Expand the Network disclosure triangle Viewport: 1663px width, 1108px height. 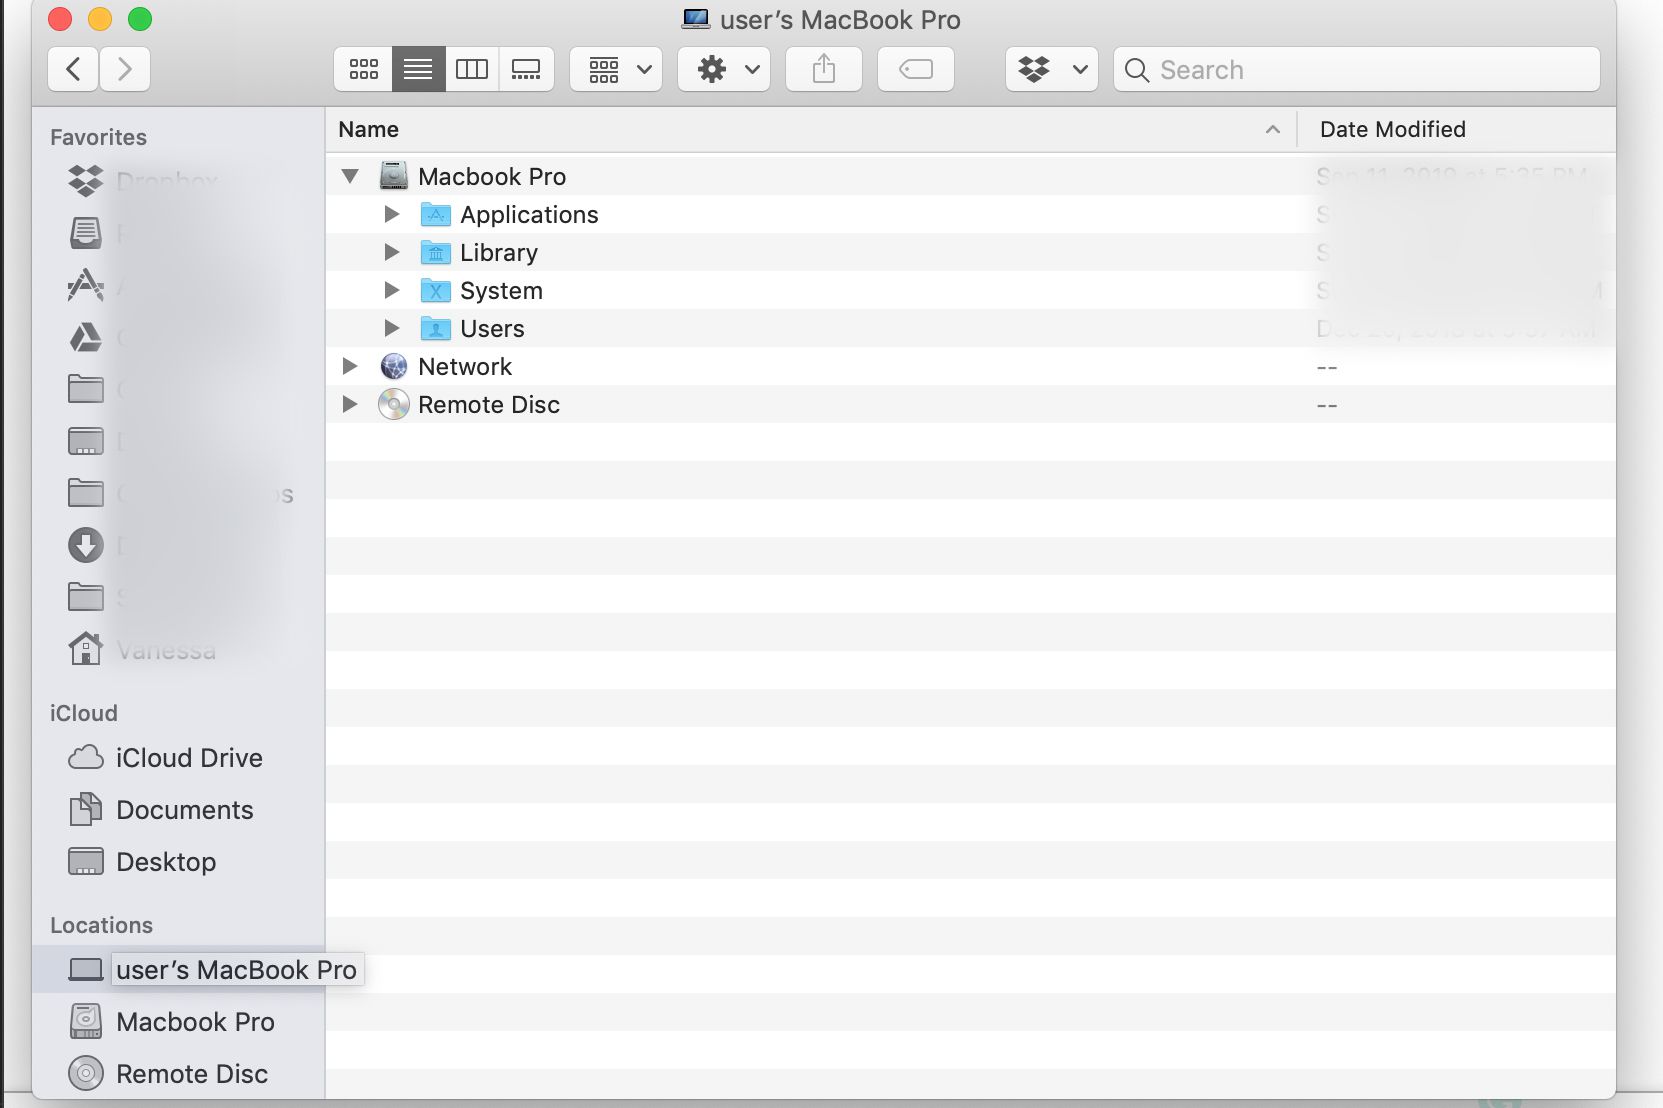coord(350,366)
